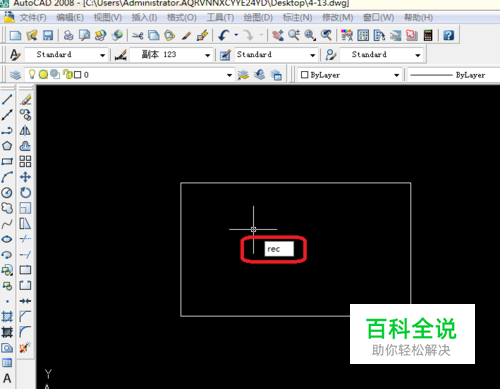500x389 pixels.
Task: Click the Plot (print) icon
Action: click(68, 35)
